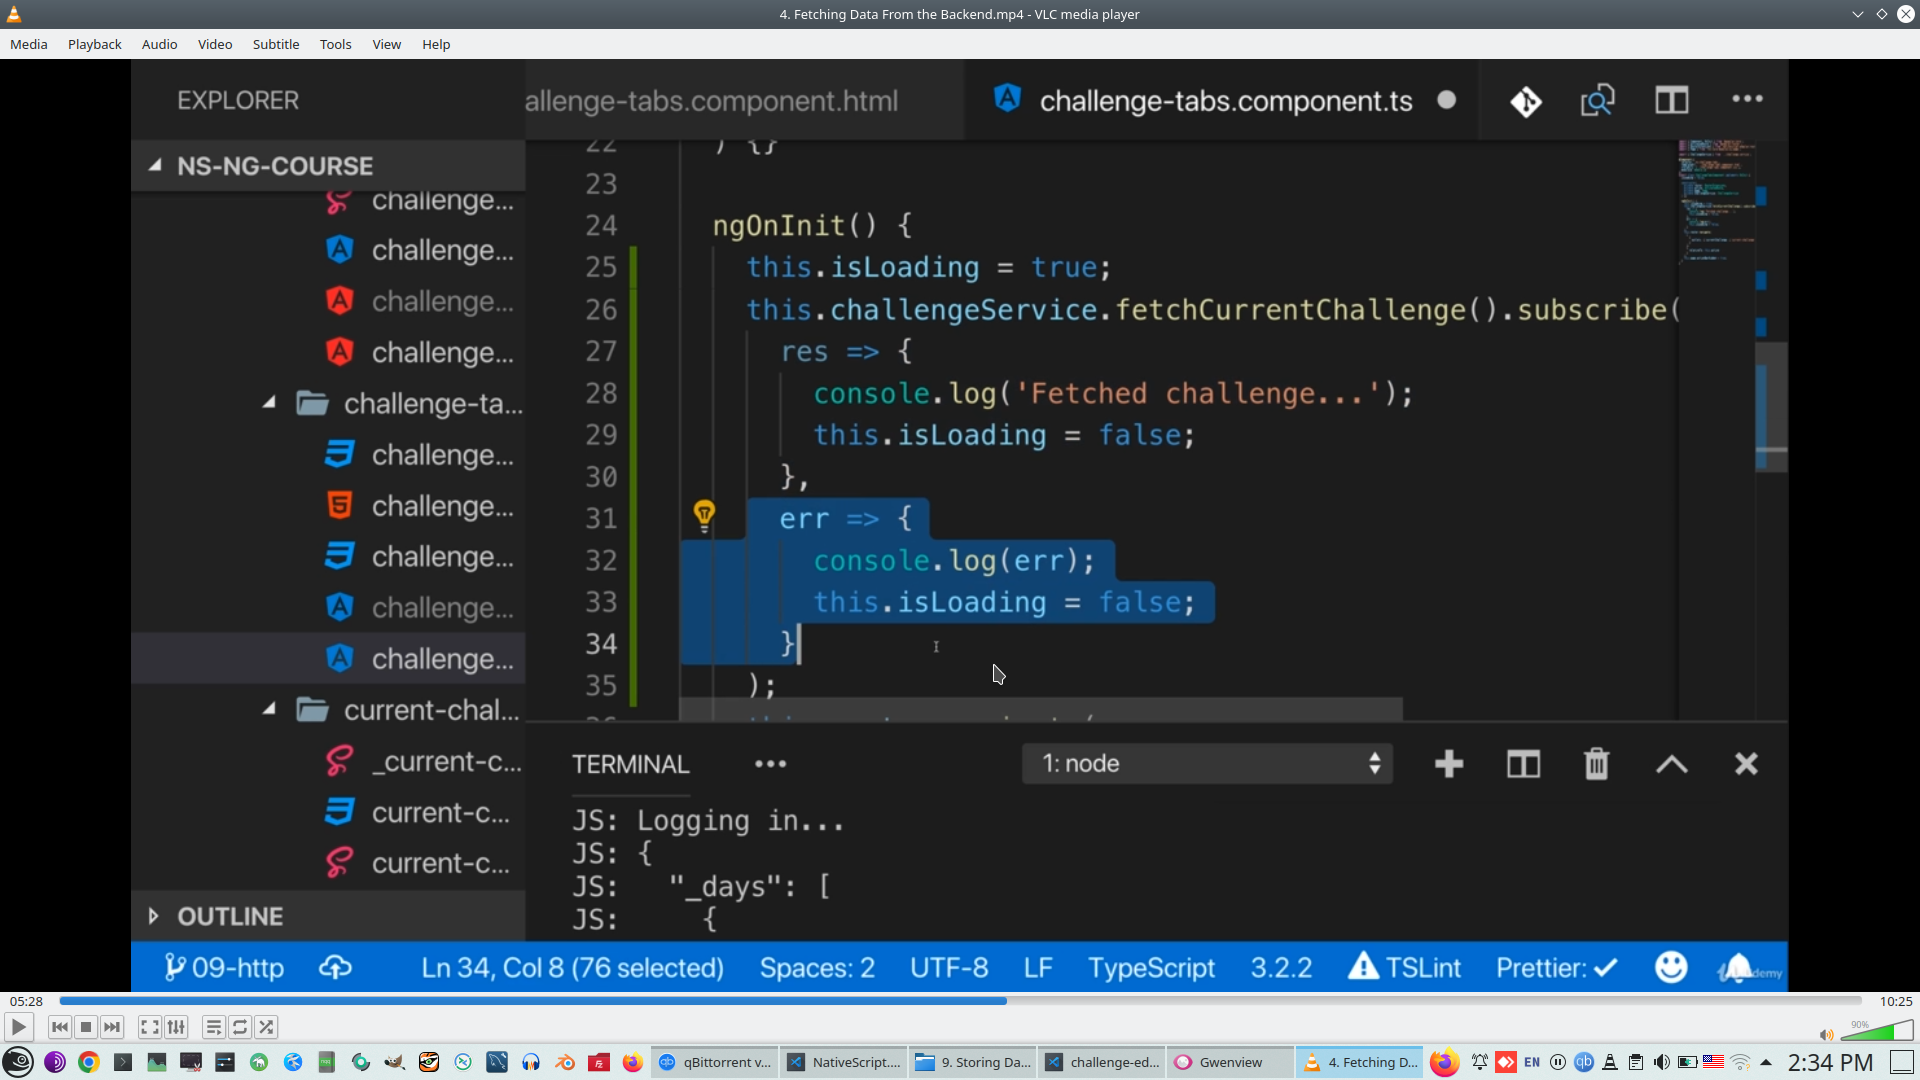Skip to the next media track

click(112, 1027)
